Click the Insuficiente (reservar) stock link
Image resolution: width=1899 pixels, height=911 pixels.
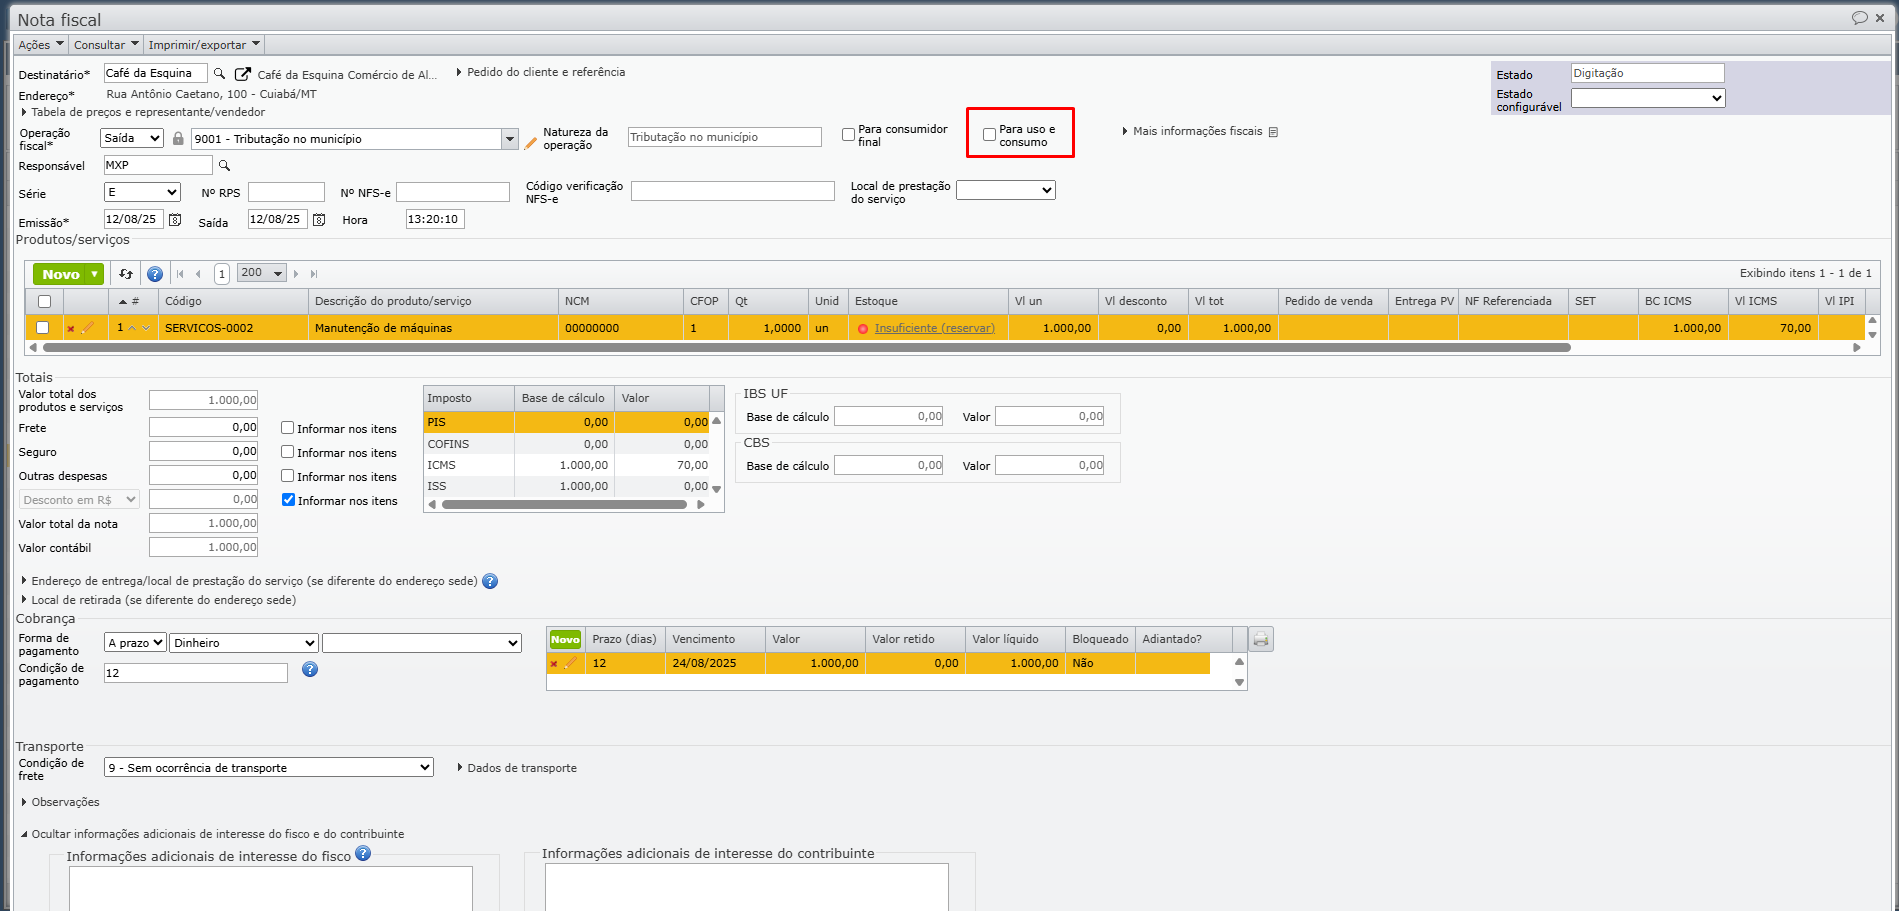[x=935, y=328]
